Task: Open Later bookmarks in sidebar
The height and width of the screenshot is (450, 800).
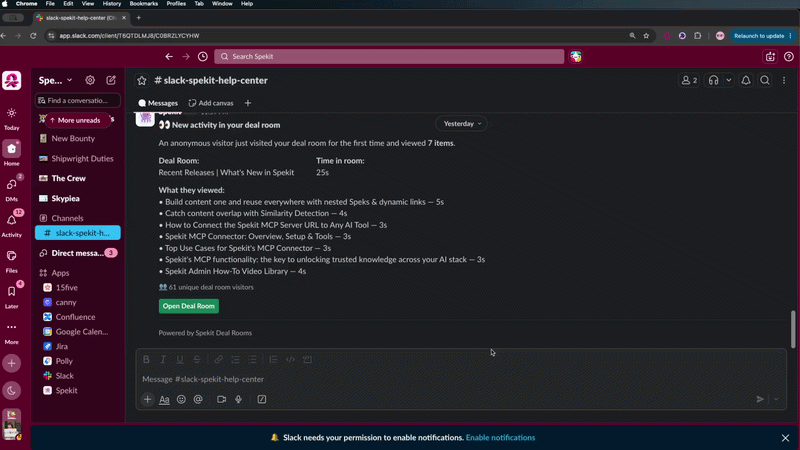Action: [11, 296]
